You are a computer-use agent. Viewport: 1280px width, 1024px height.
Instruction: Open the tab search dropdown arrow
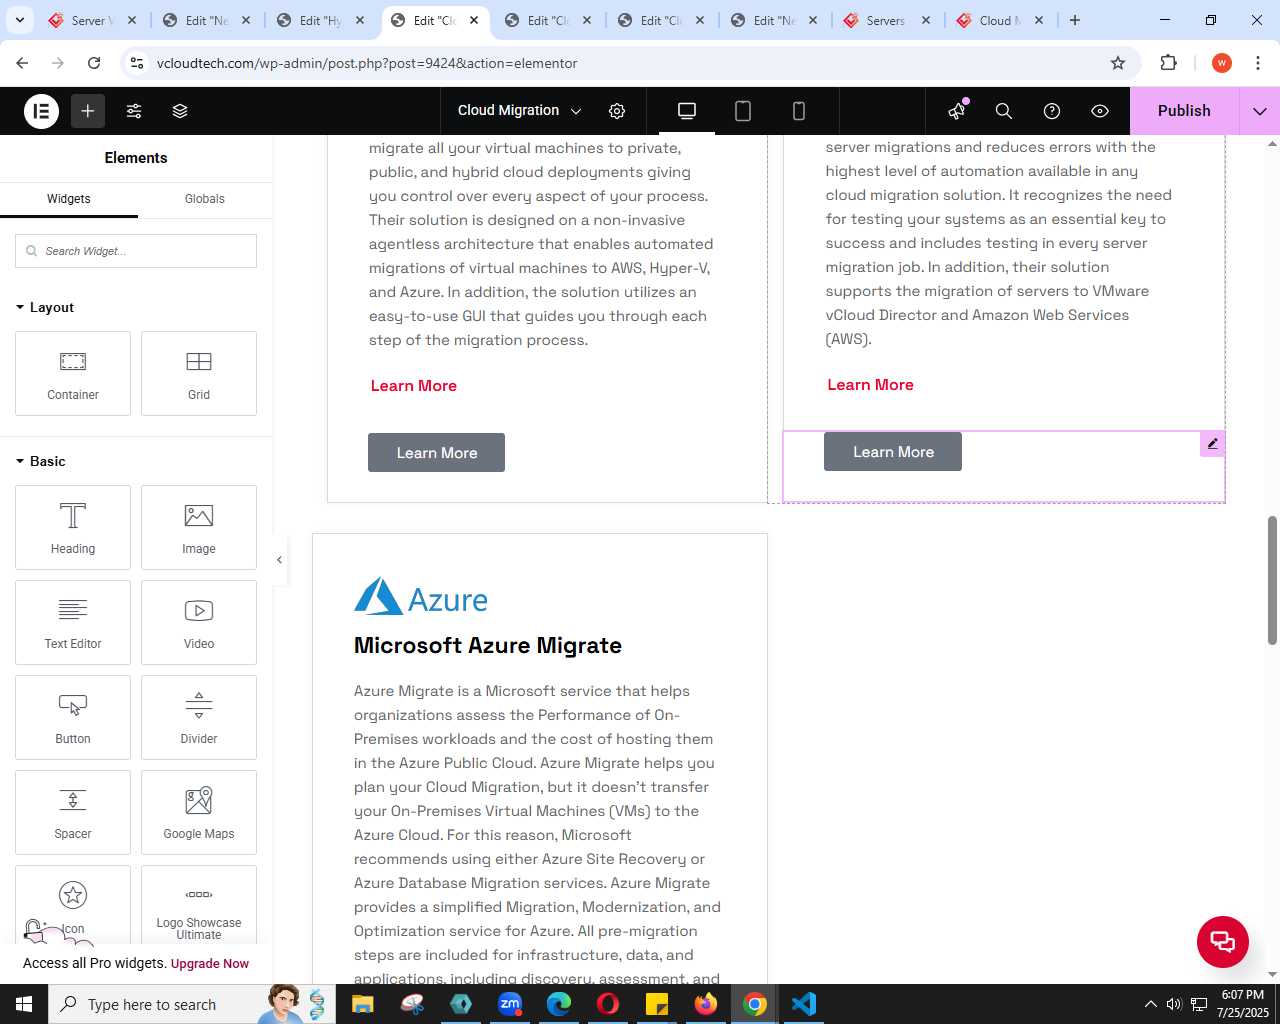(x=20, y=20)
